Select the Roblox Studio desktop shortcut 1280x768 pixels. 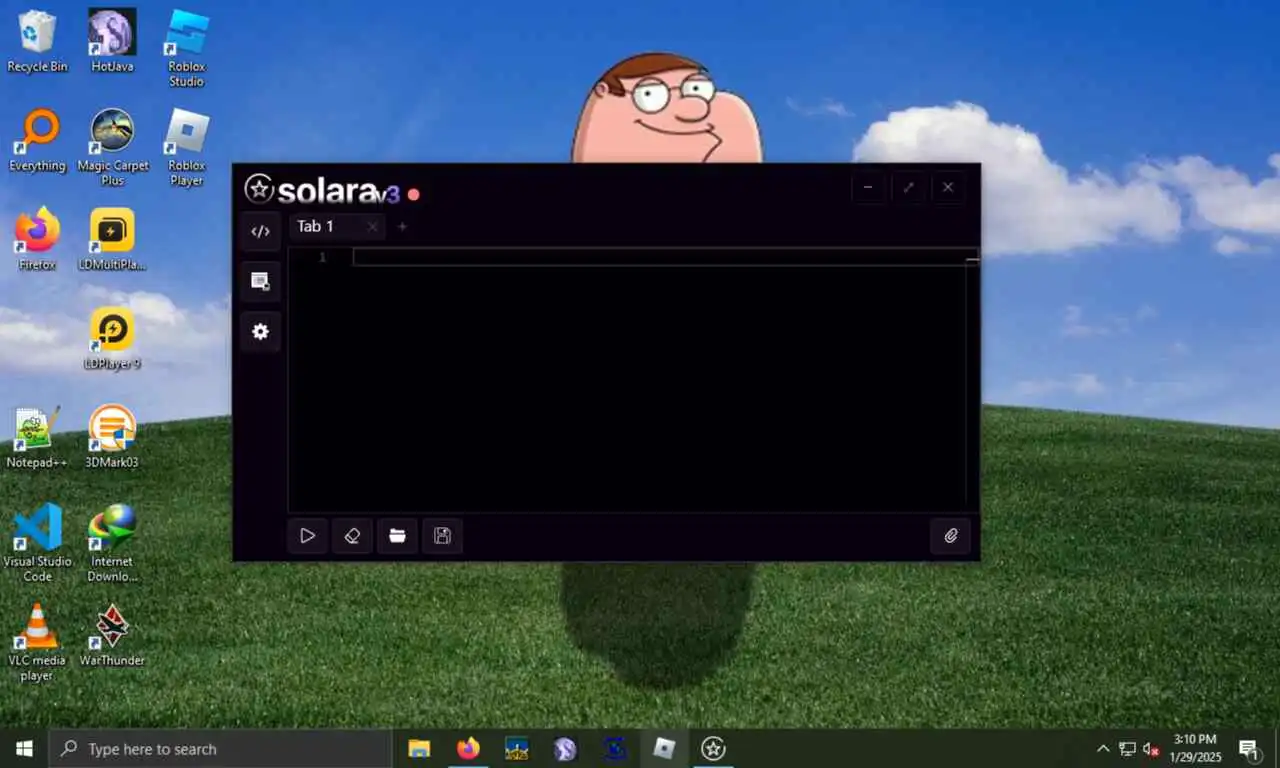click(186, 48)
